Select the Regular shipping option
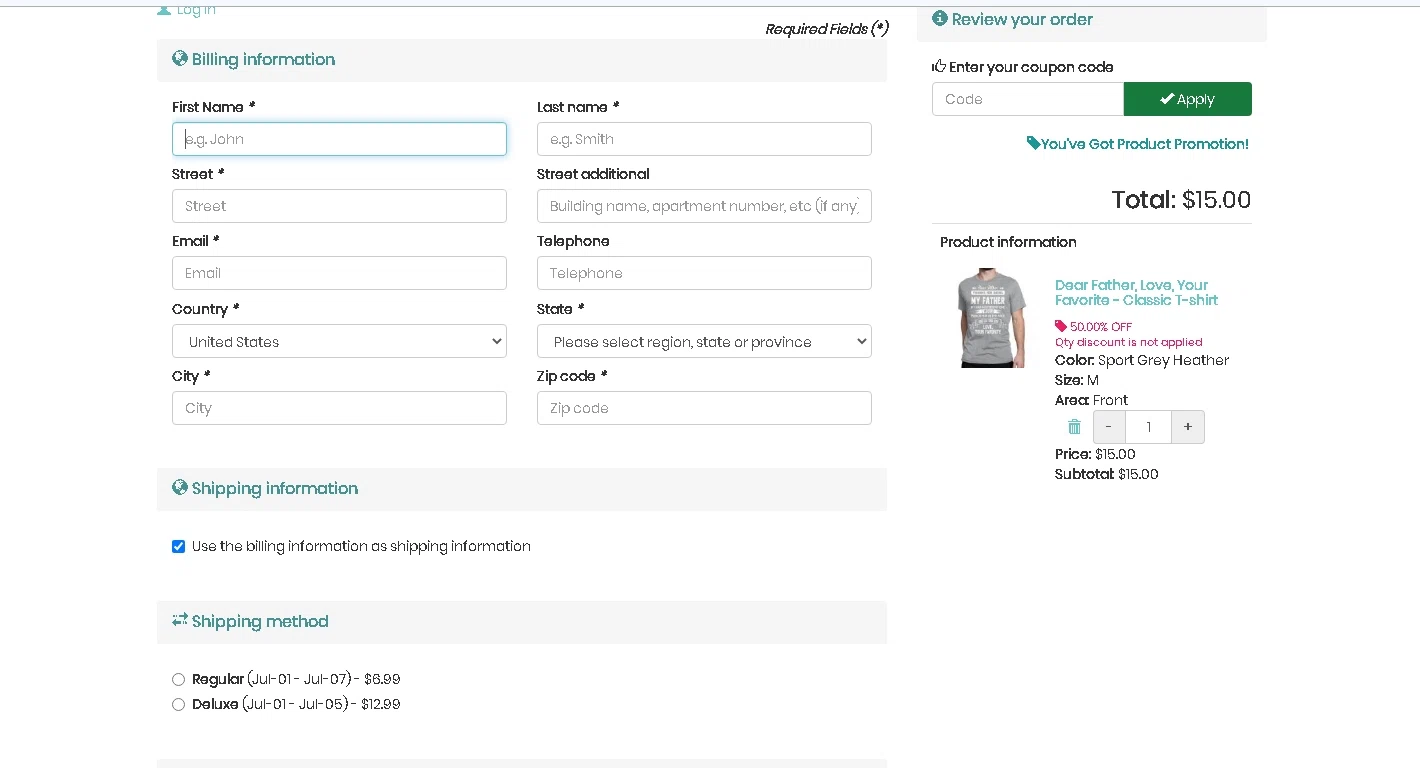The height and width of the screenshot is (768, 1420). (x=179, y=680)
